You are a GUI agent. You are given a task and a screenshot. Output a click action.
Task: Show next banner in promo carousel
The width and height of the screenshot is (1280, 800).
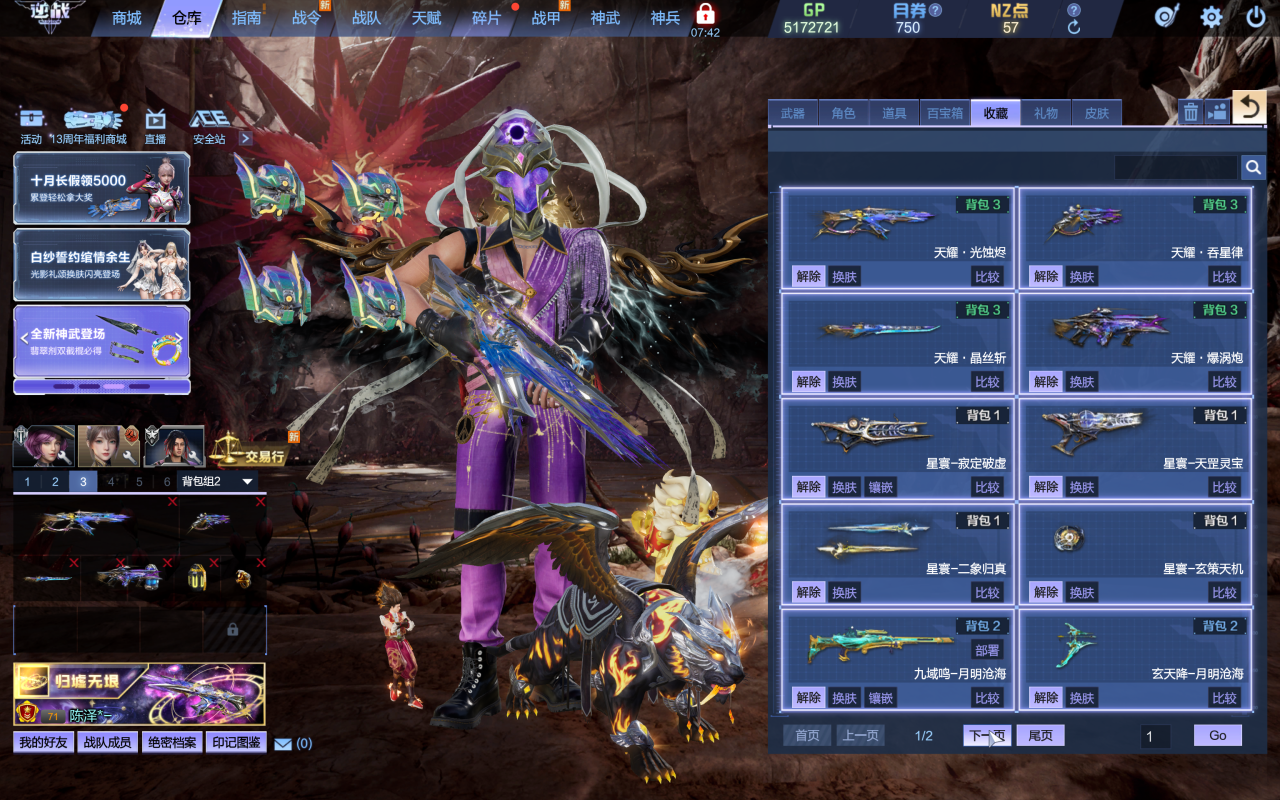click(181, 338)
